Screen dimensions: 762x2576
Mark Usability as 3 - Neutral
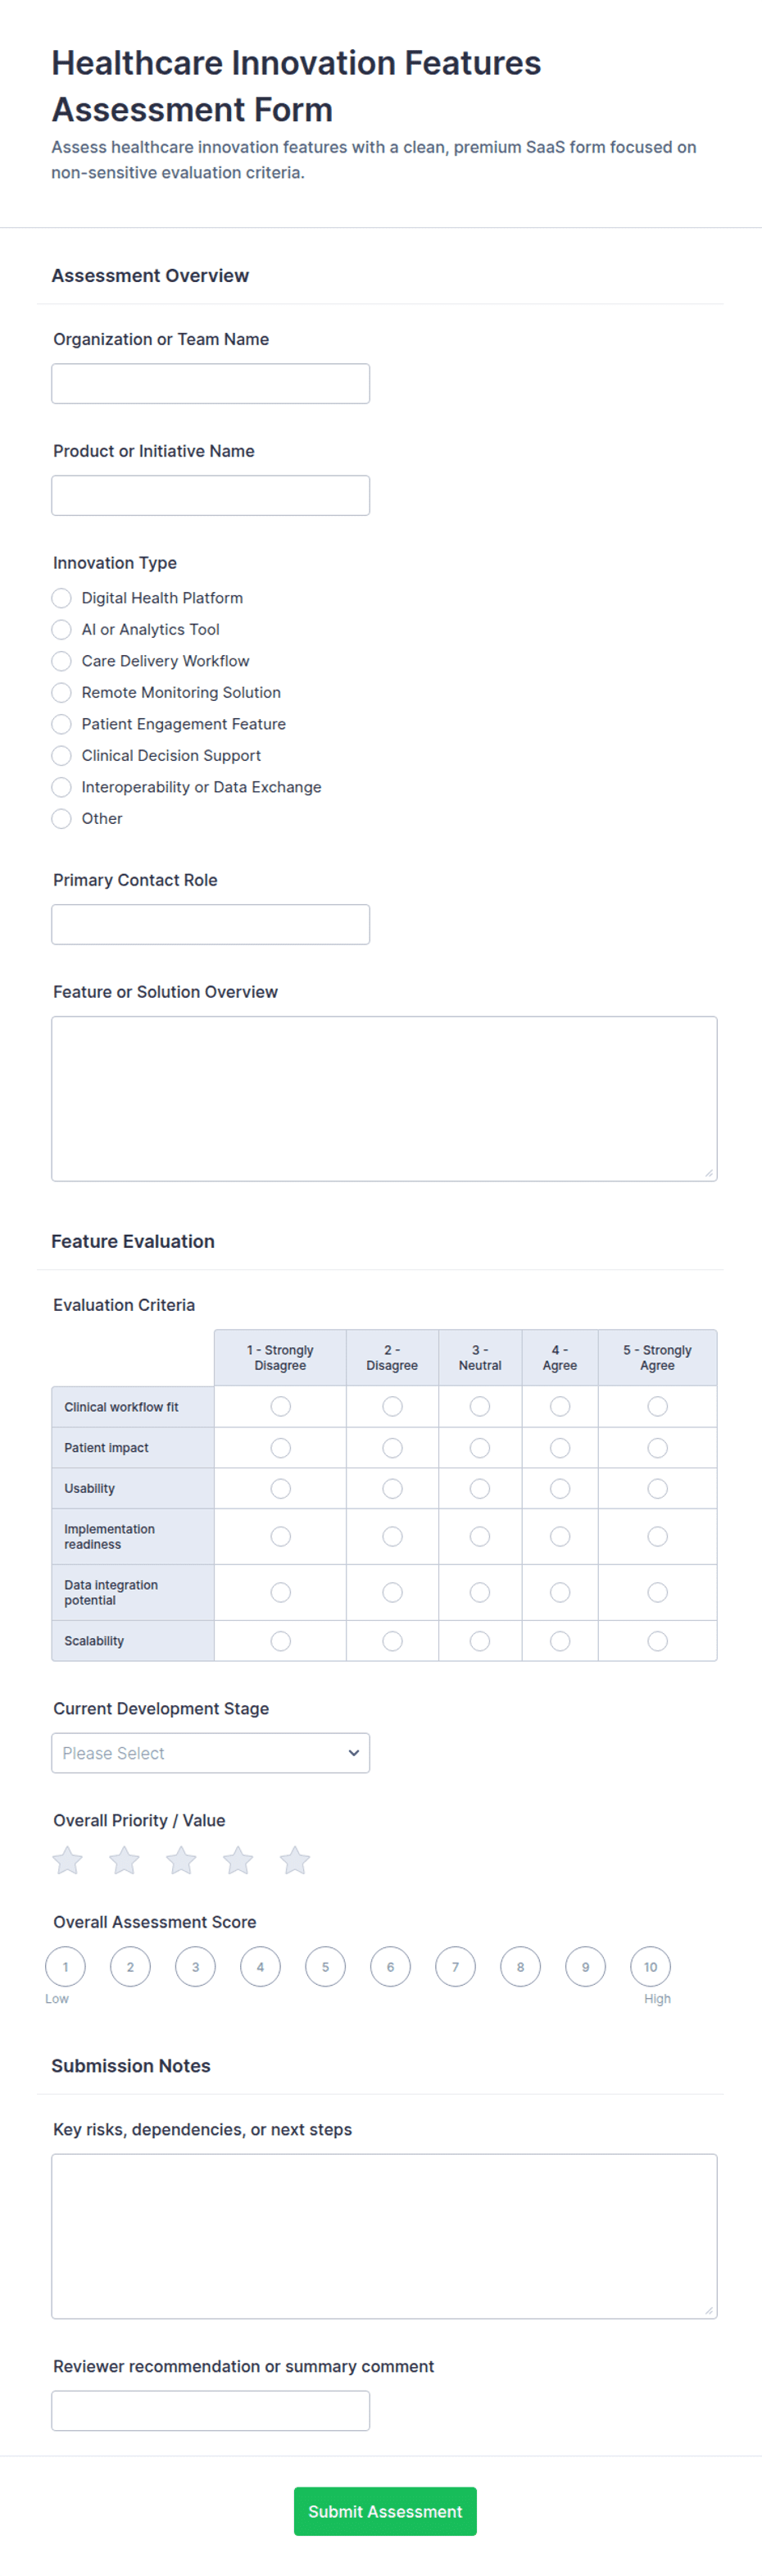480,1488
